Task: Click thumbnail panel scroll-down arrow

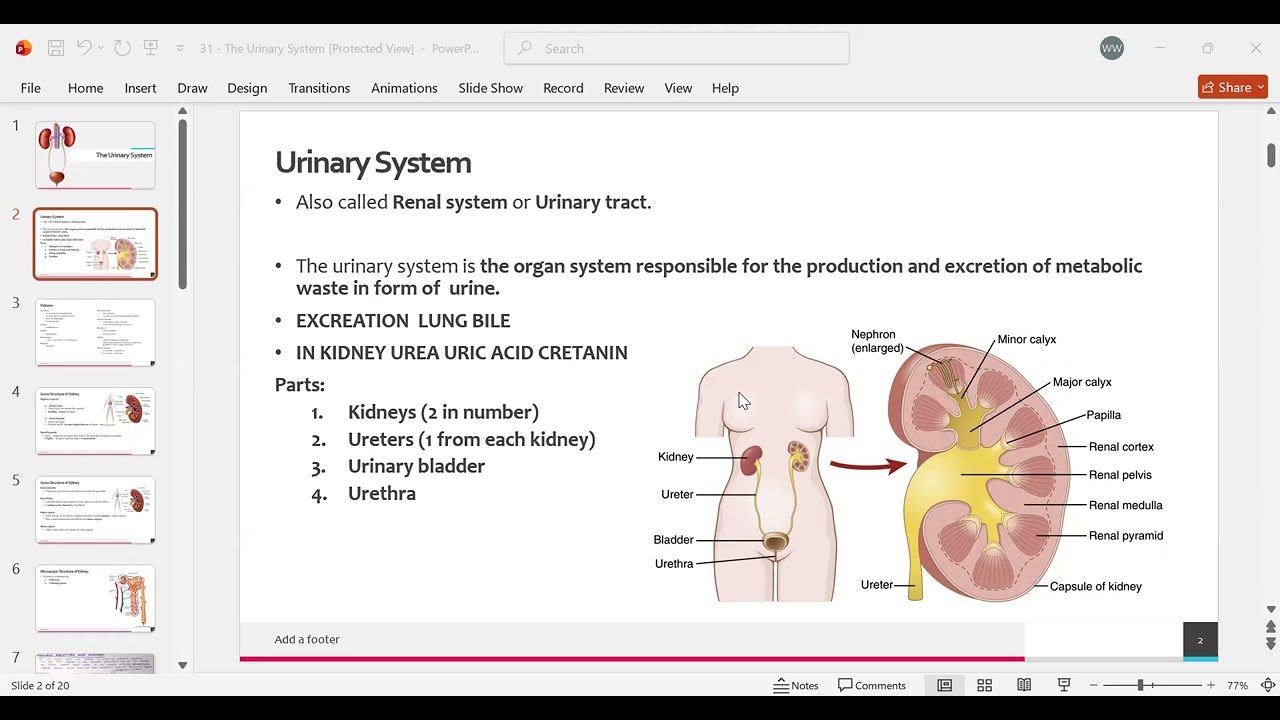Action: pos(182,665)
